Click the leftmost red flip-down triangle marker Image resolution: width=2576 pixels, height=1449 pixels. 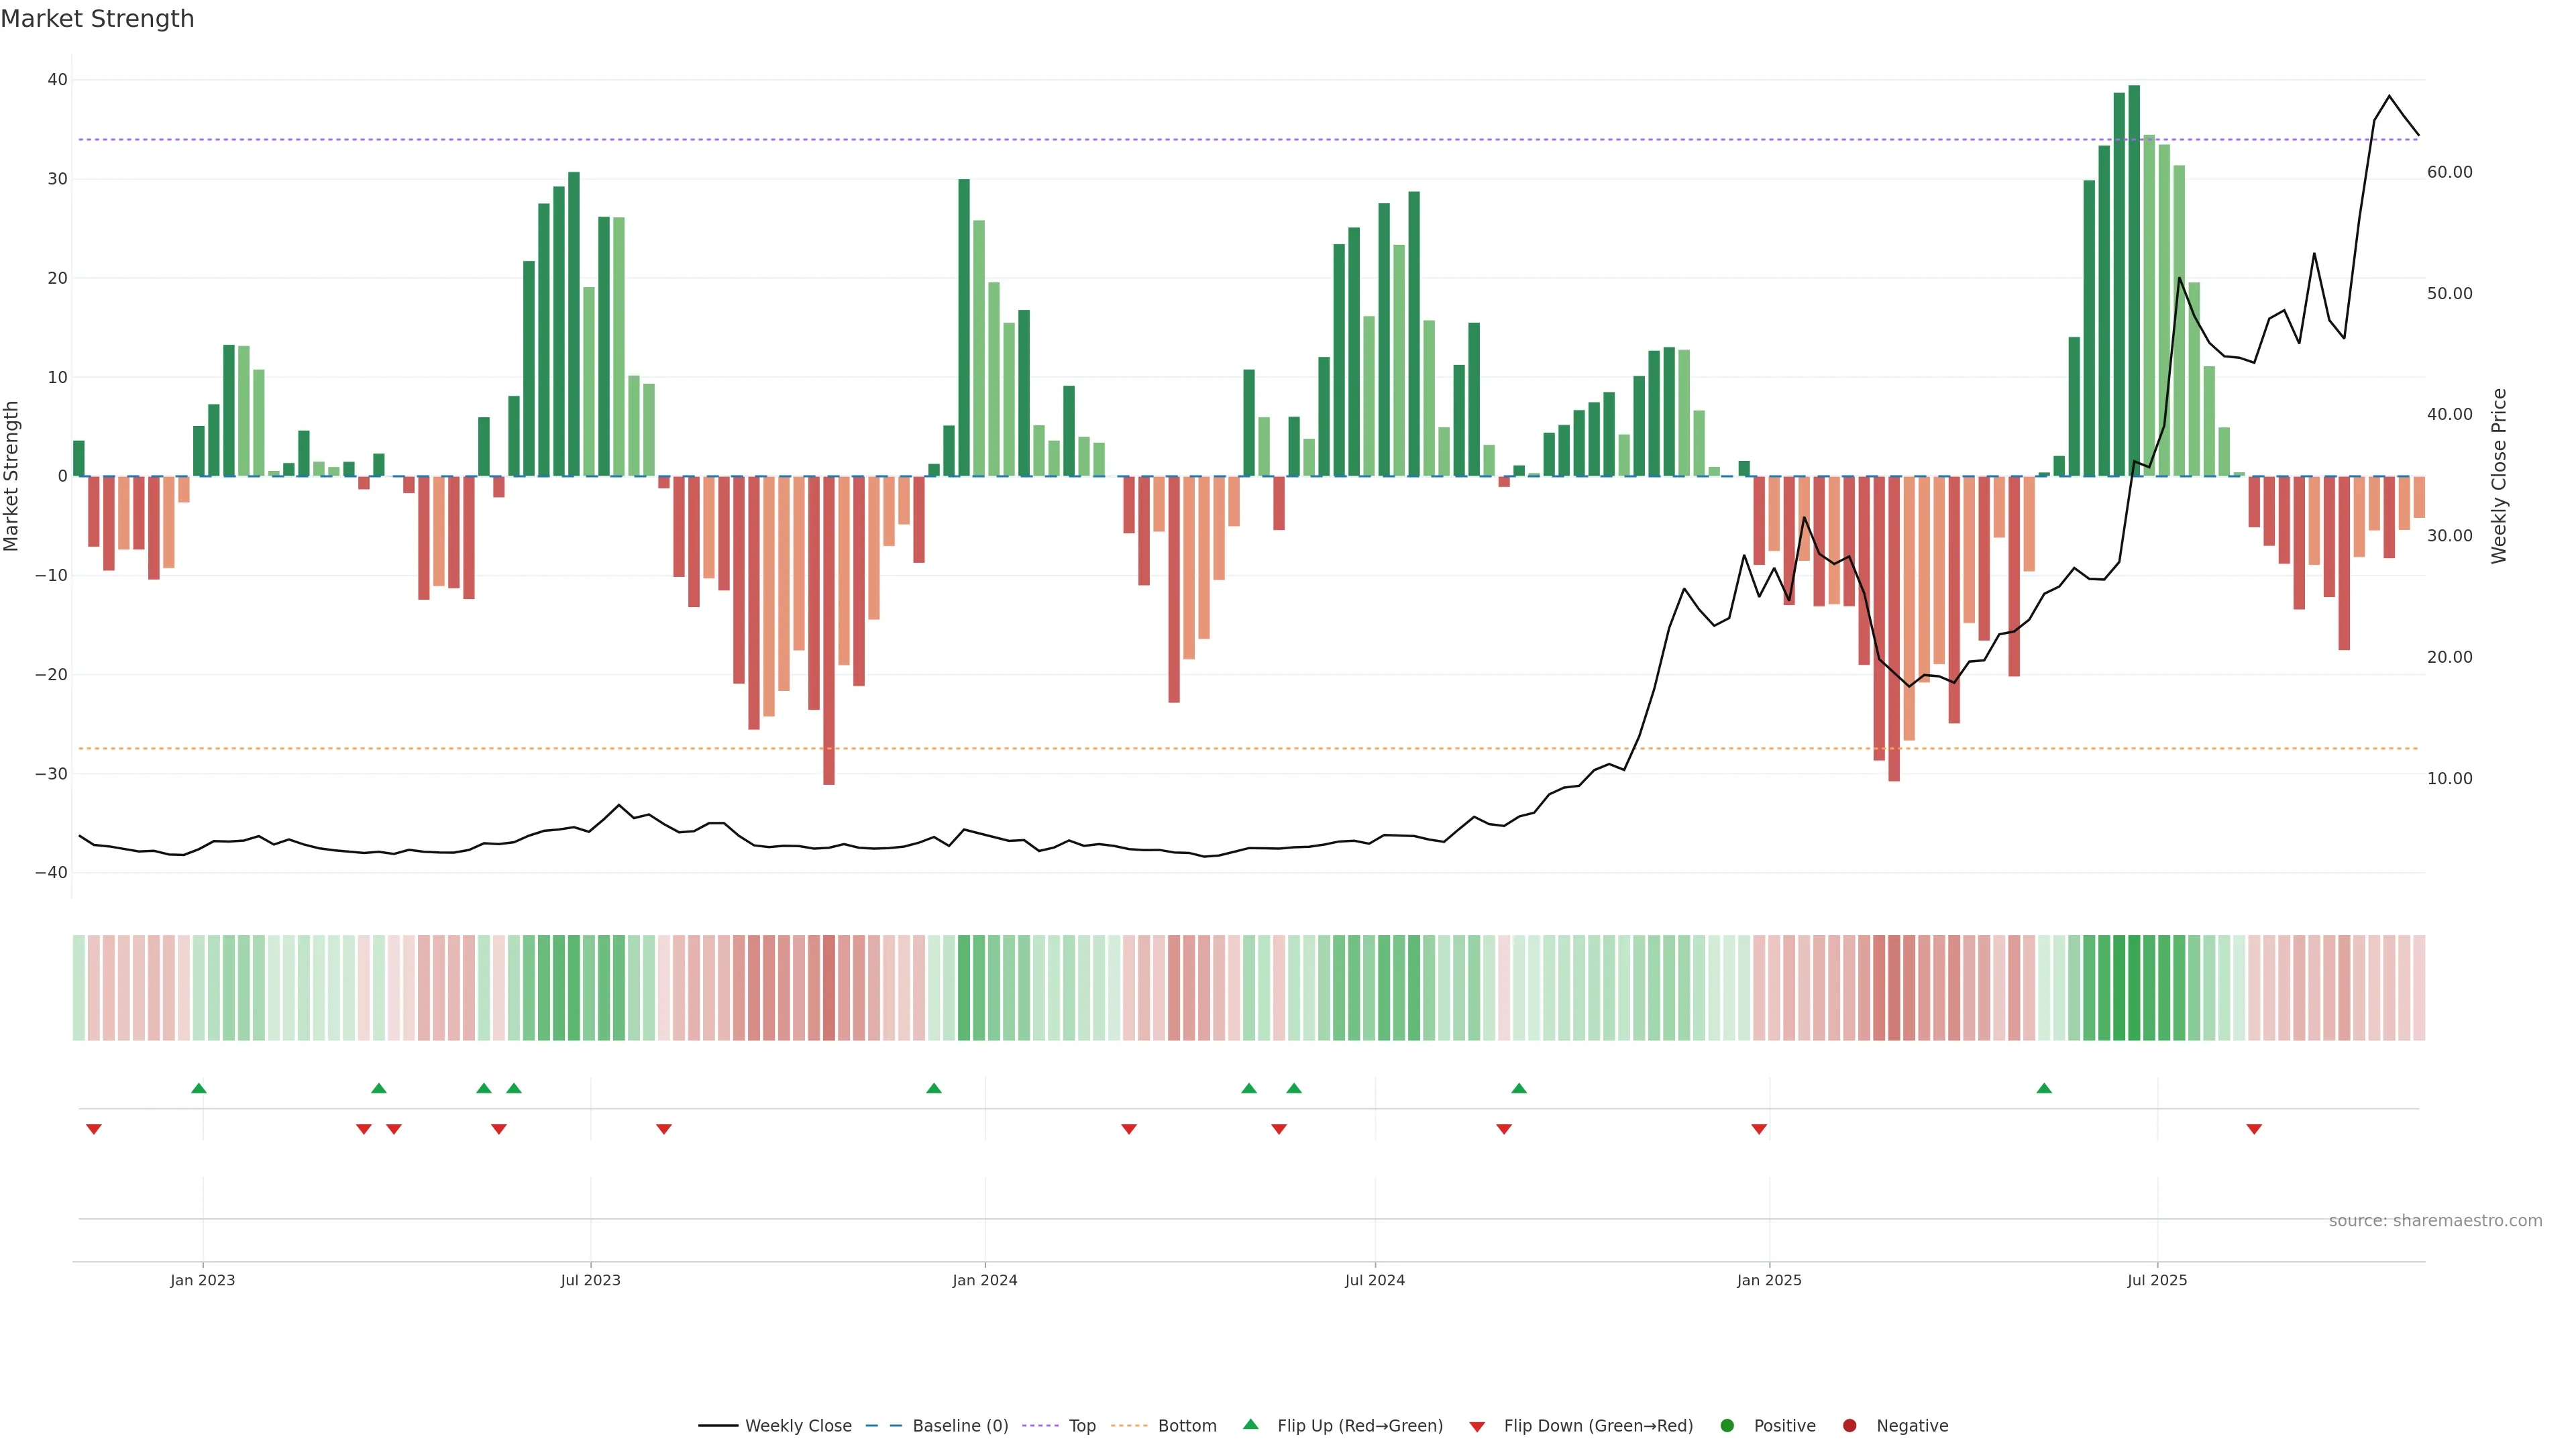click(x=94, y=1129)
